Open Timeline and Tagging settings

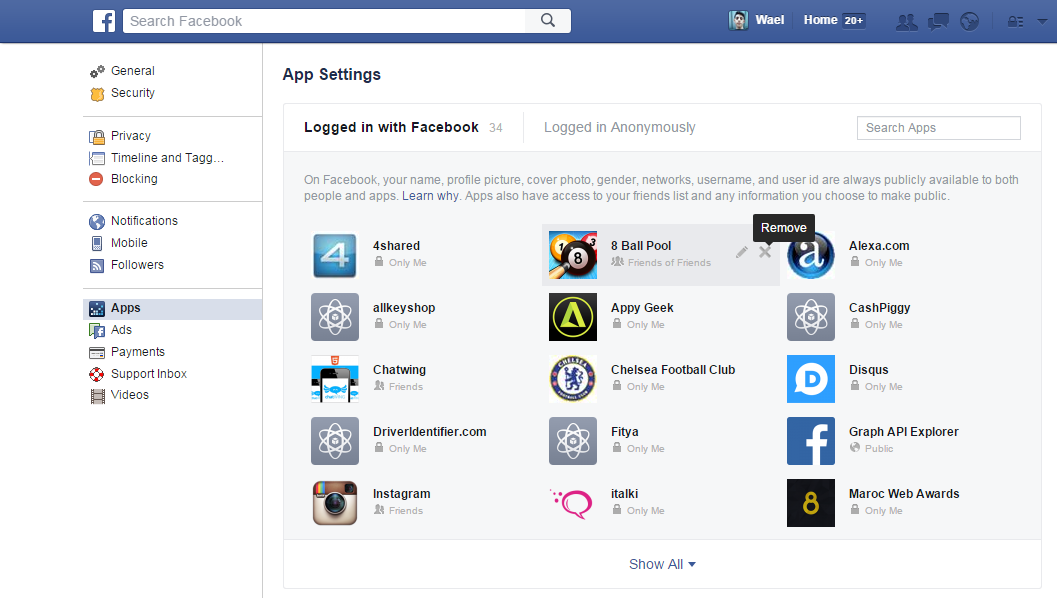(x=167, y=158)
